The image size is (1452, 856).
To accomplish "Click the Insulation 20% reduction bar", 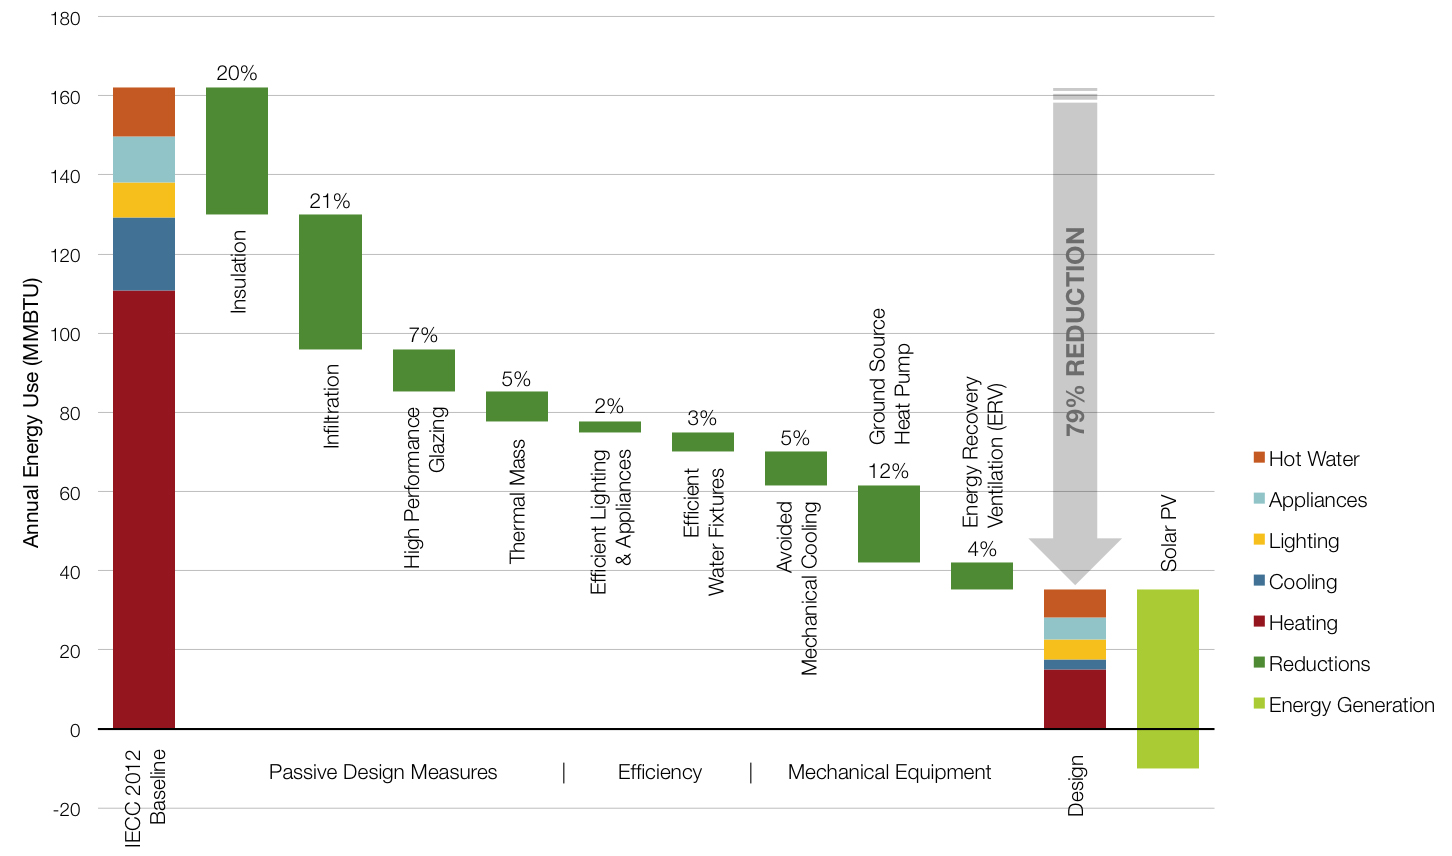I will (x=237, y=150).
